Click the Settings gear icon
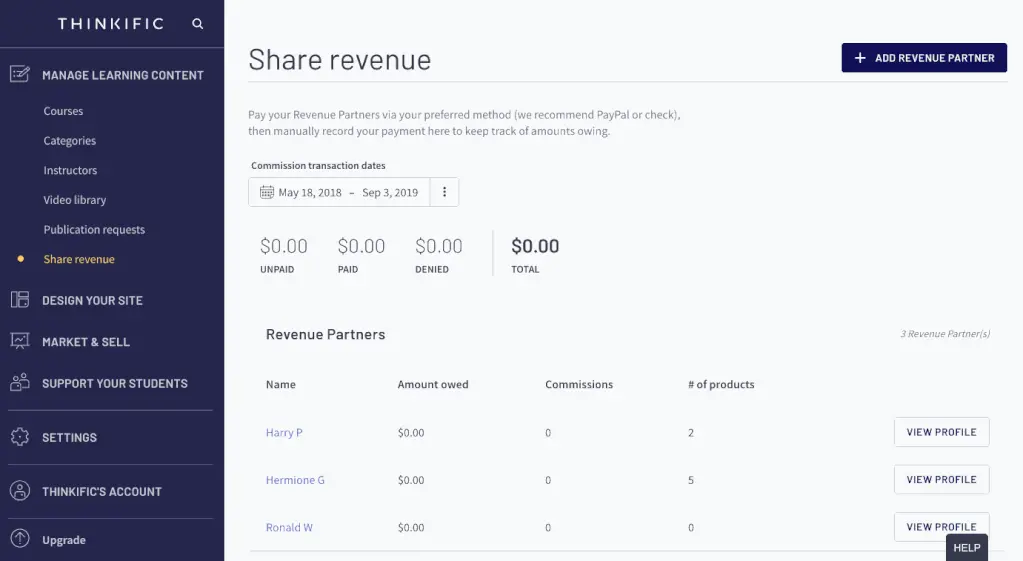The image size is (1023, 561). [x=19, y=437]
